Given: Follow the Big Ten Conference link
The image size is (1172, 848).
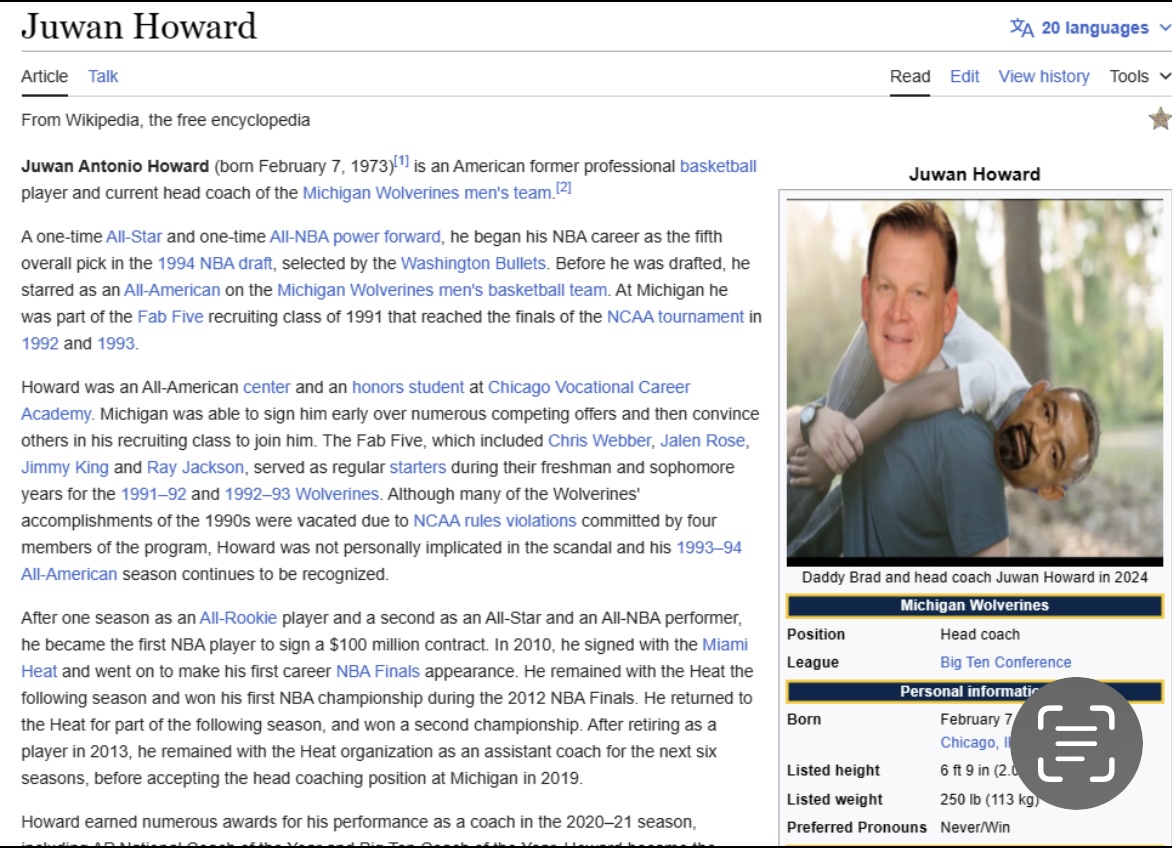Looking at the screenshot, I should [1005, 662].
